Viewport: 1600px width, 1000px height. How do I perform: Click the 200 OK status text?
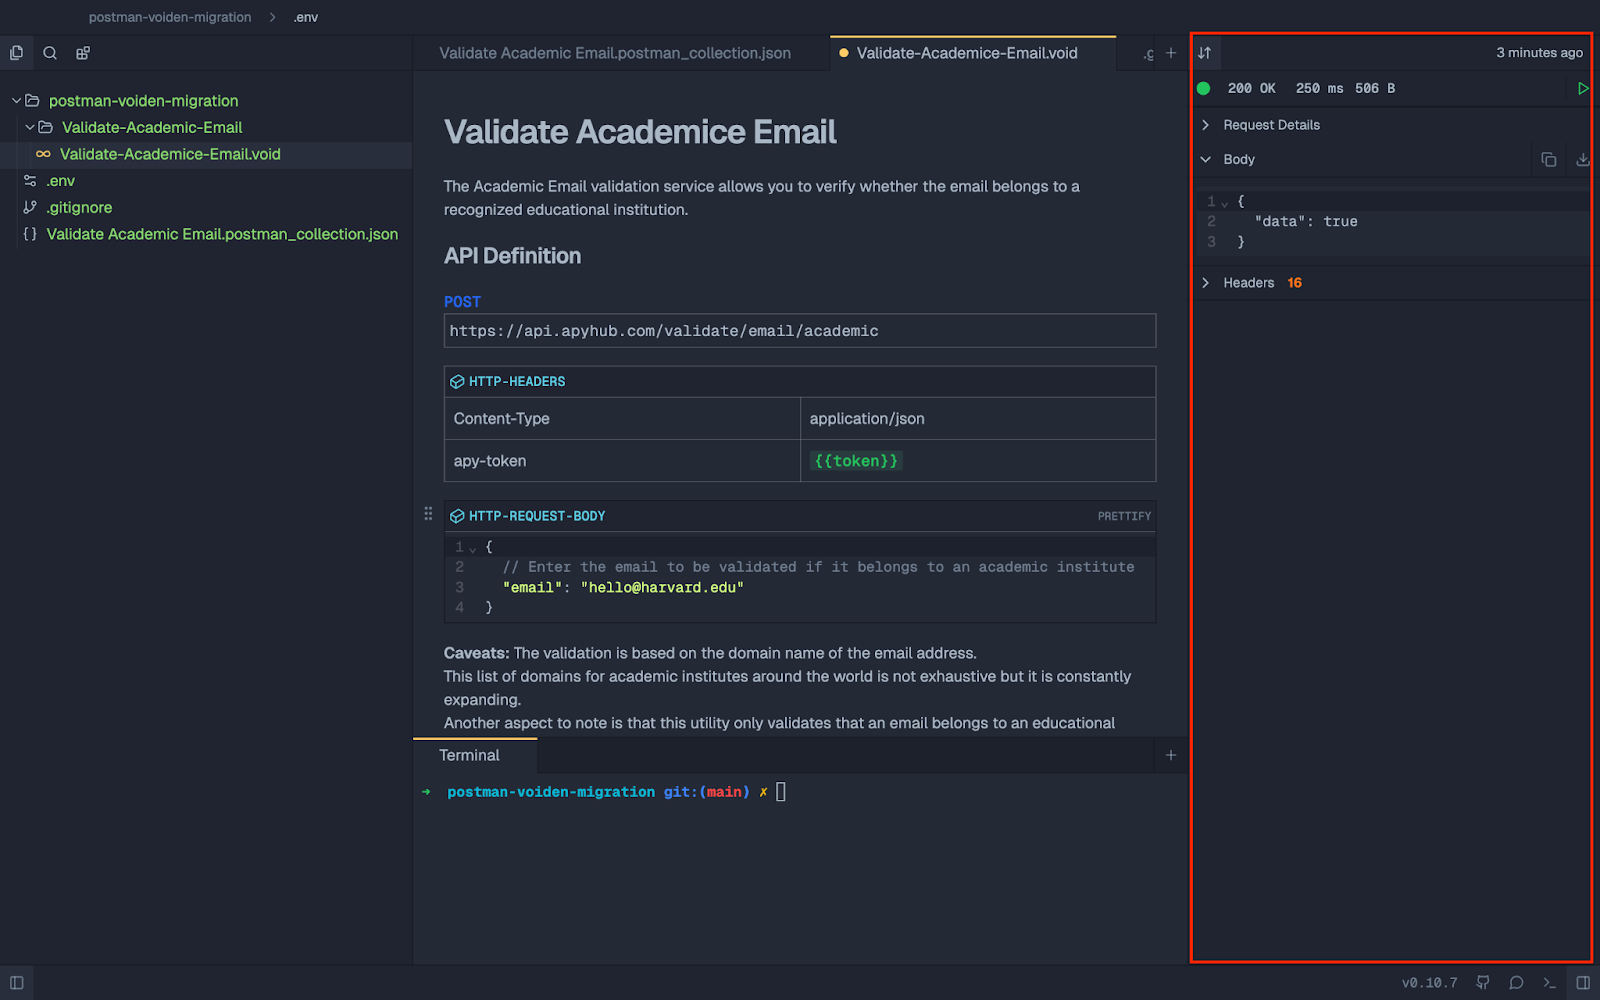[1252, 88]
